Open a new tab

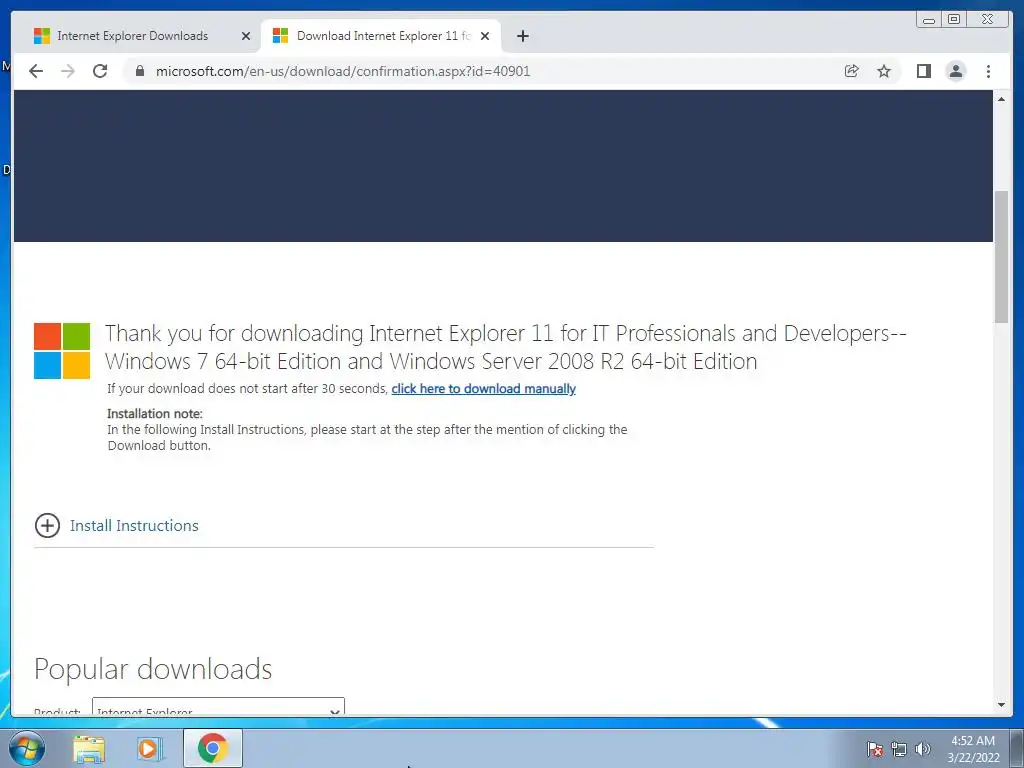click(522, 36)
